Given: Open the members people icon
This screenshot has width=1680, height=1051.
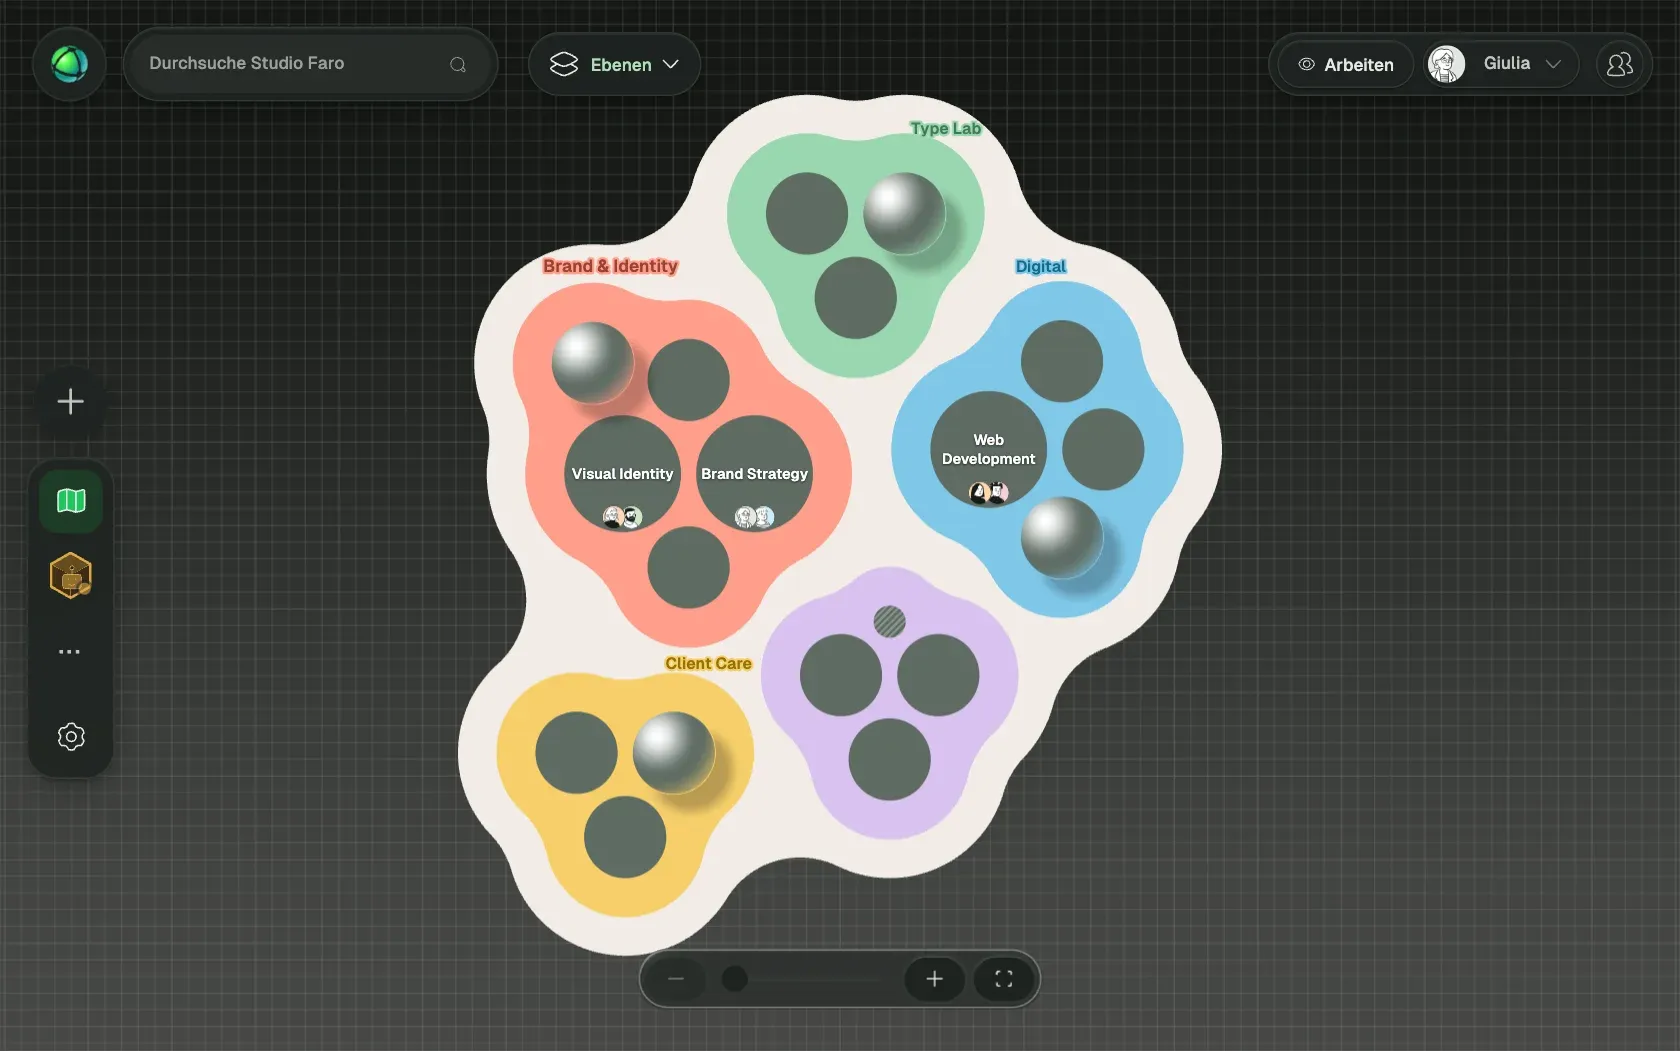Looking at the screenshot, I should coord(1619,64).
